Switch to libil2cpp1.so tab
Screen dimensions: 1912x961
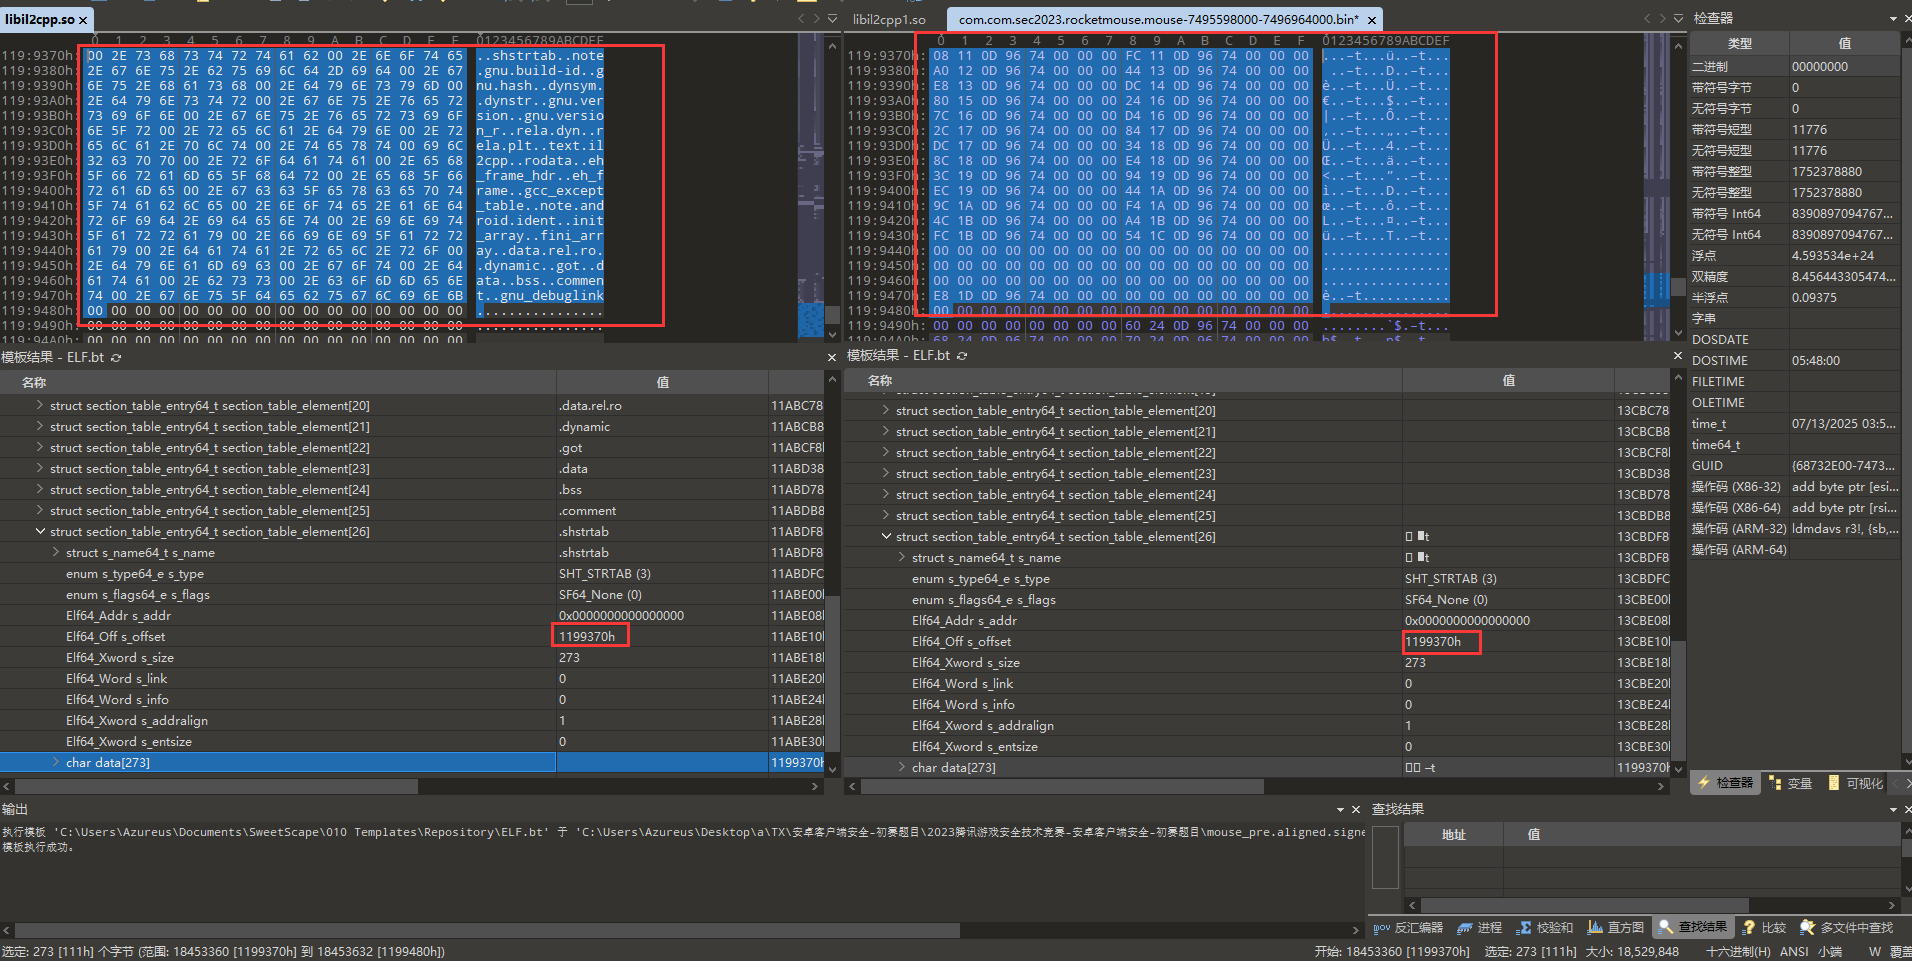[889, 20]
